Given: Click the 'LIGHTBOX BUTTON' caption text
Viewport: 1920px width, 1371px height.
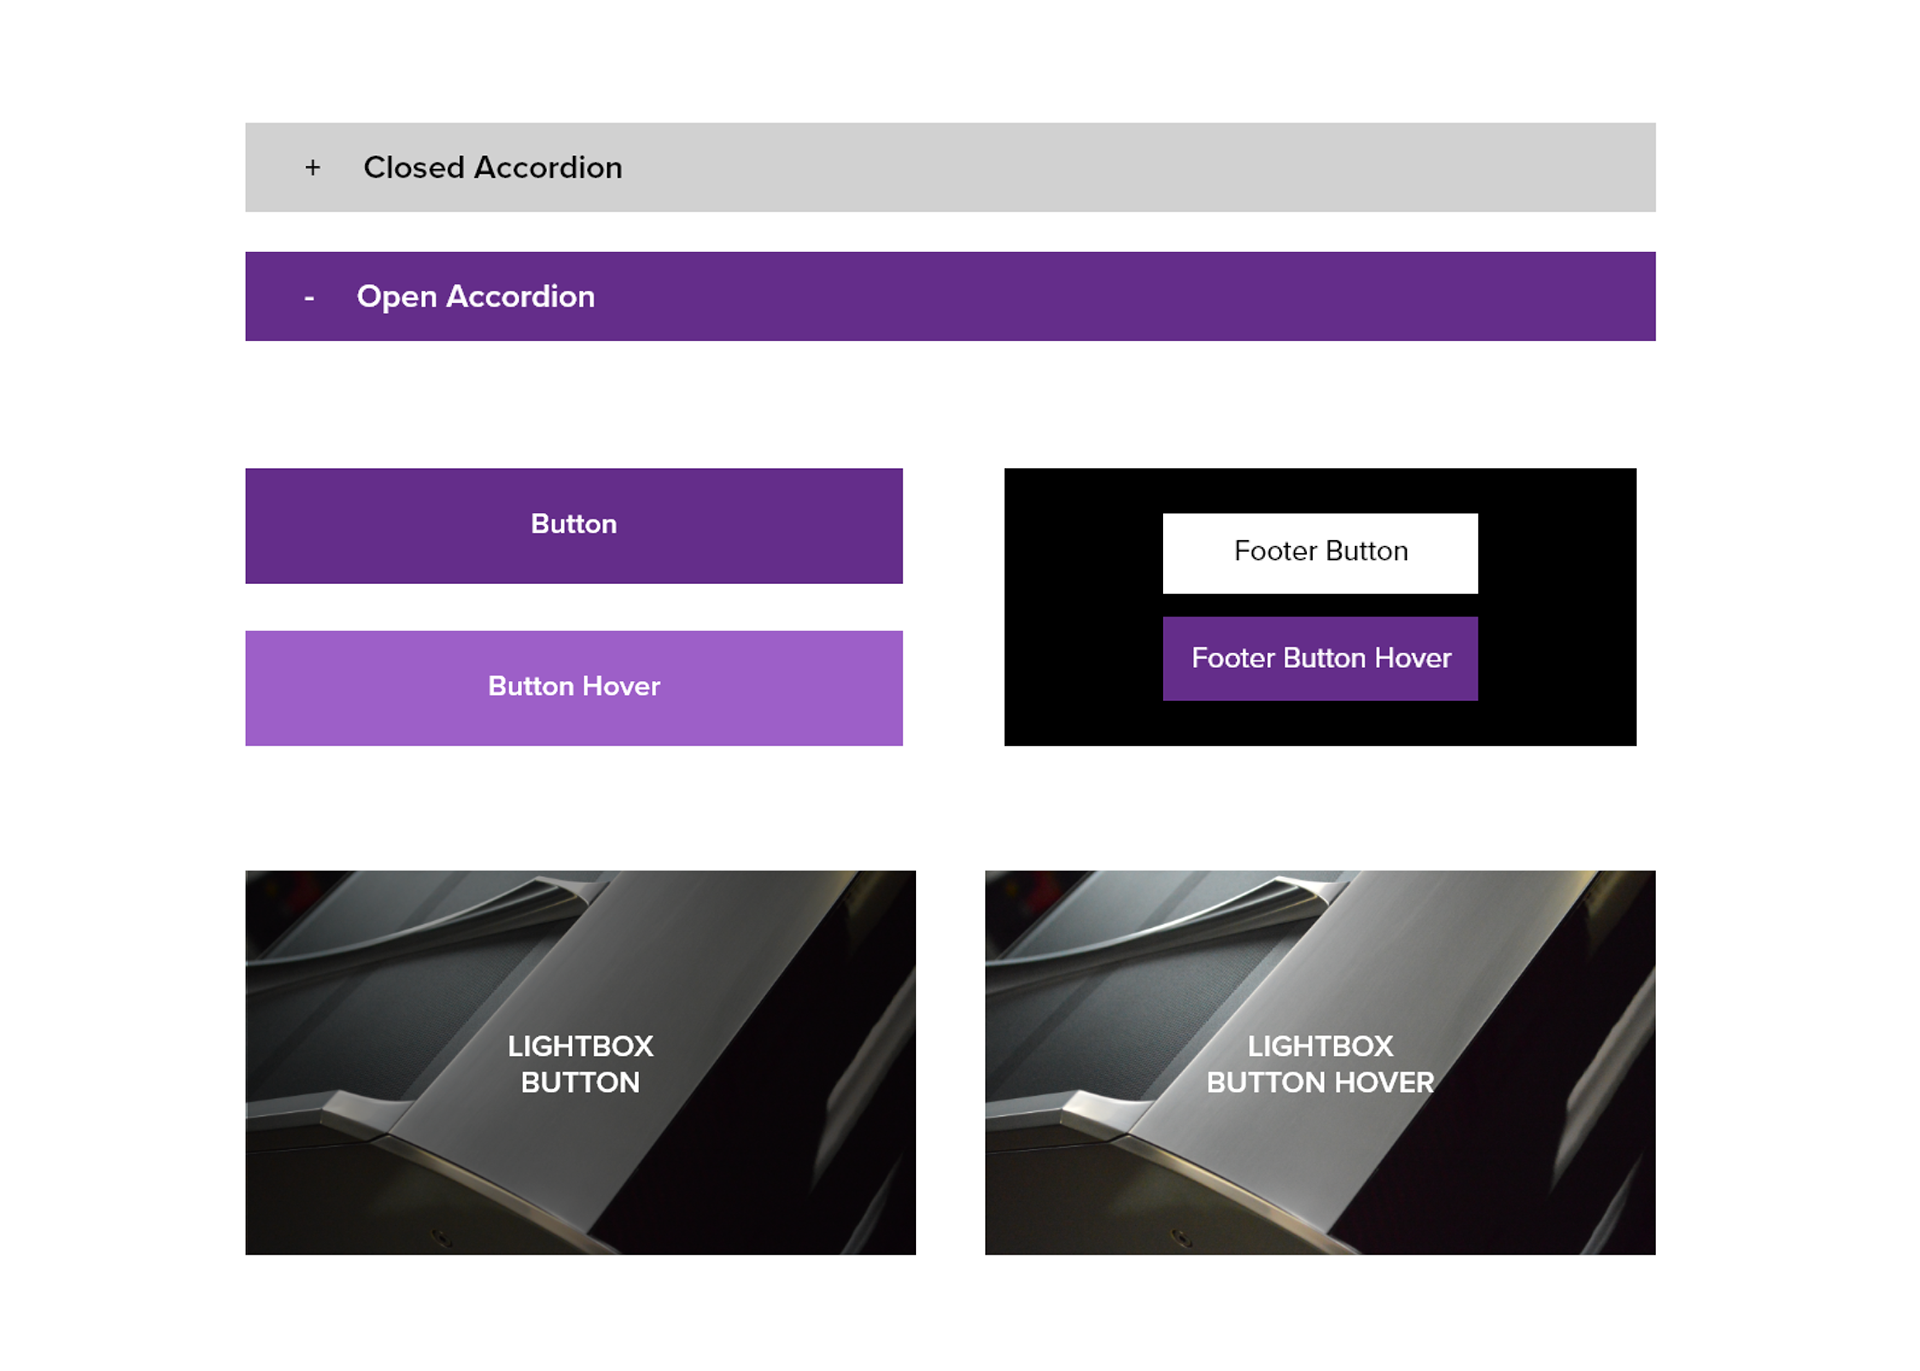Looking at the screenshot, I should click(580, 1064).
